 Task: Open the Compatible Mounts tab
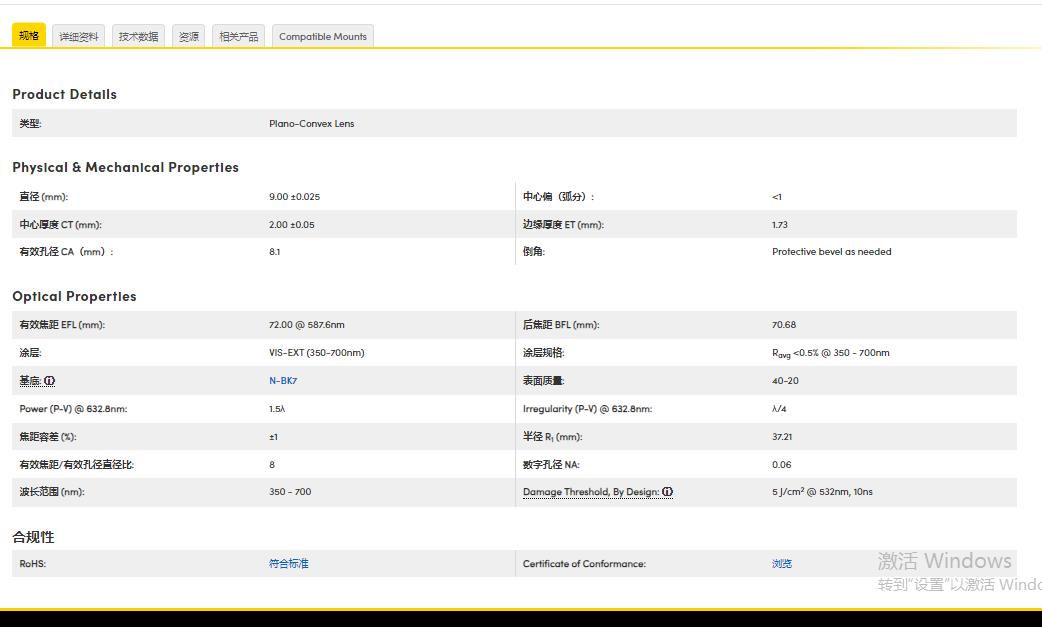click(323, 37)
